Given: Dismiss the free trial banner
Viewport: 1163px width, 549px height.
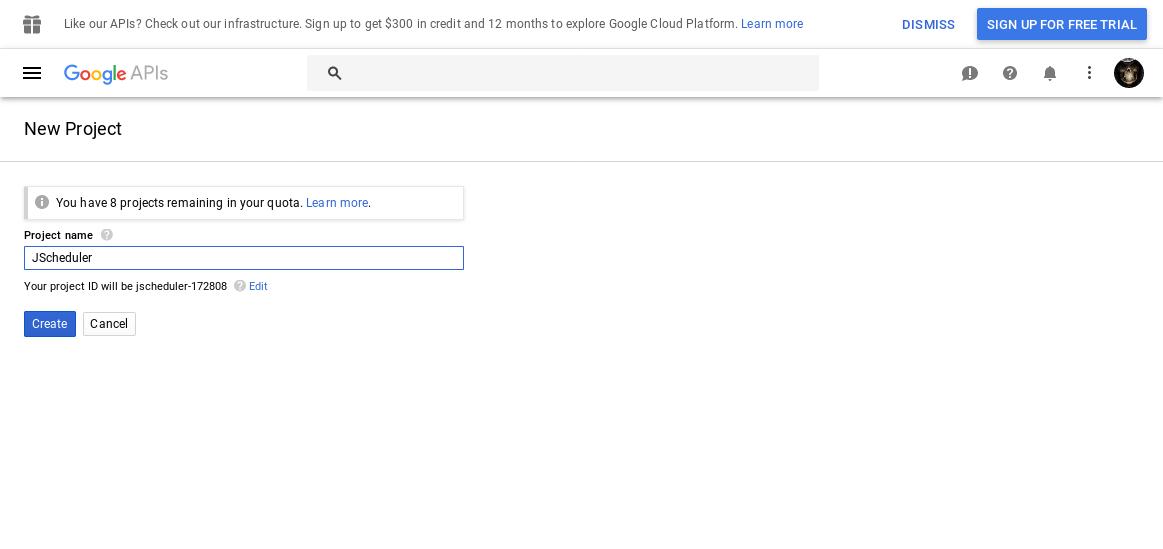Looking at the screenshot, I should (x=928, y=24).
